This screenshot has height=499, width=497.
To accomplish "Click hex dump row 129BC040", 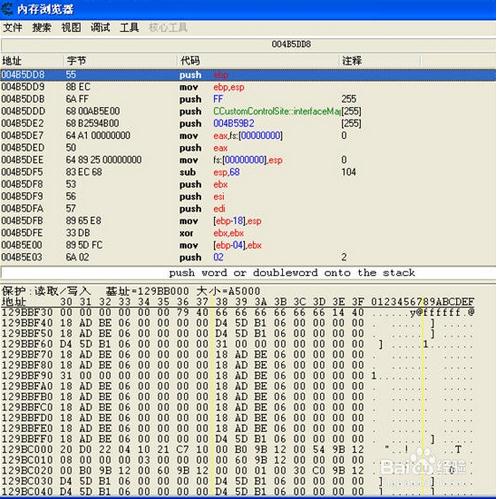I will coord(238,492).
